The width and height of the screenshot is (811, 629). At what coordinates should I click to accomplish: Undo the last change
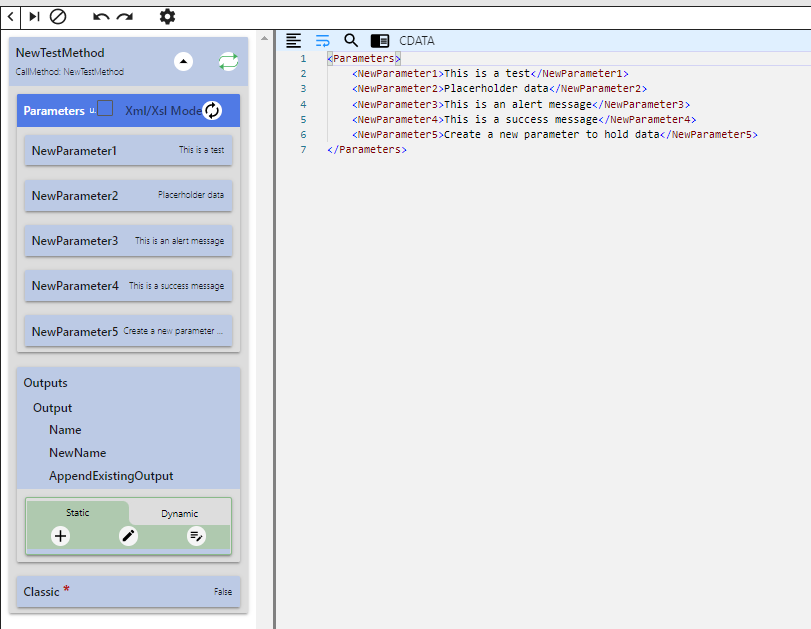[x=101, y=17]
